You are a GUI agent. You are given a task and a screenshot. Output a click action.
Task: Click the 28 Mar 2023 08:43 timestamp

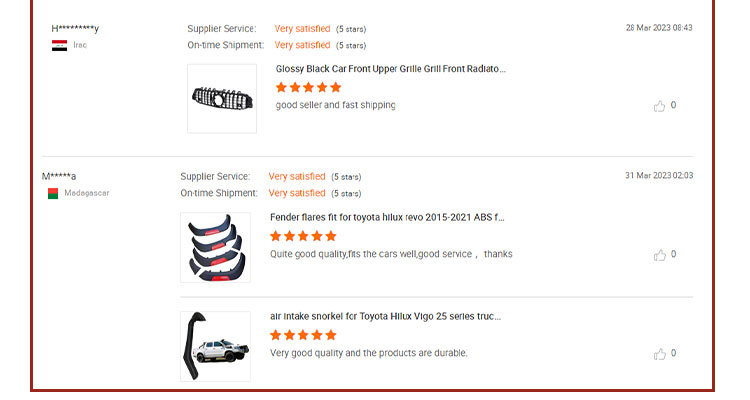[x=659, y=28]
